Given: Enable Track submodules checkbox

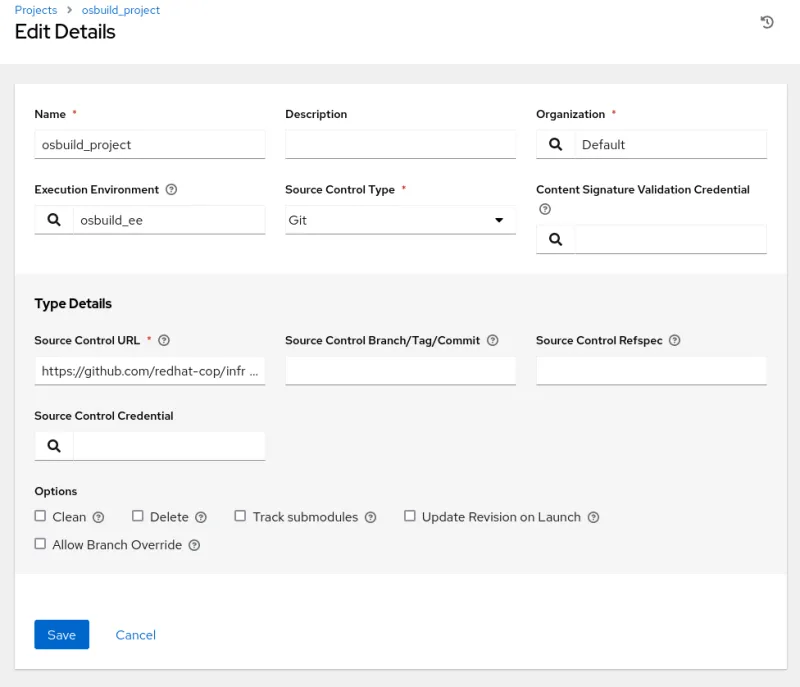Looking at the screenshot, I should (x=240, y=517).
